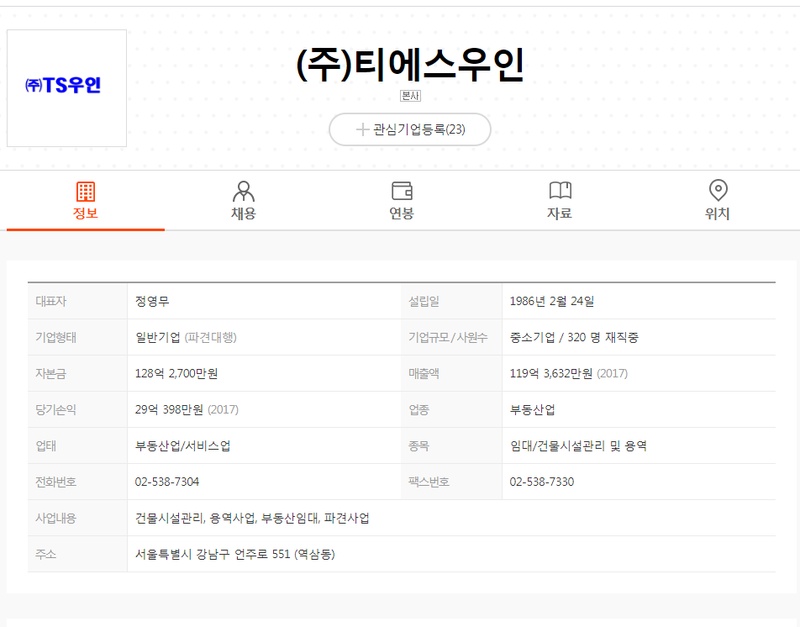Click the person icon above 채용
Image resolution: width=800 pixels, height=627 pixels.
[243, 191]
